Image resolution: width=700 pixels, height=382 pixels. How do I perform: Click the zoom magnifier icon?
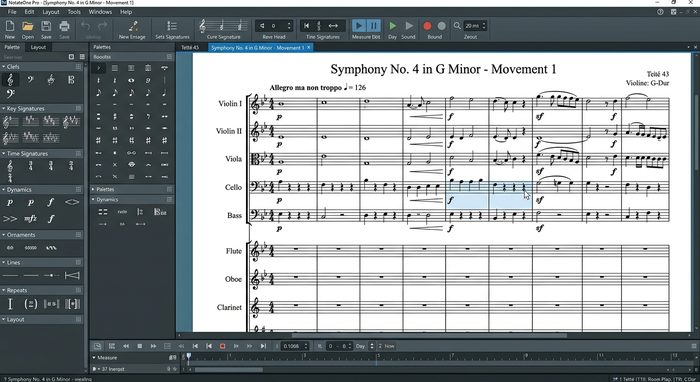(x=457, y=26)
